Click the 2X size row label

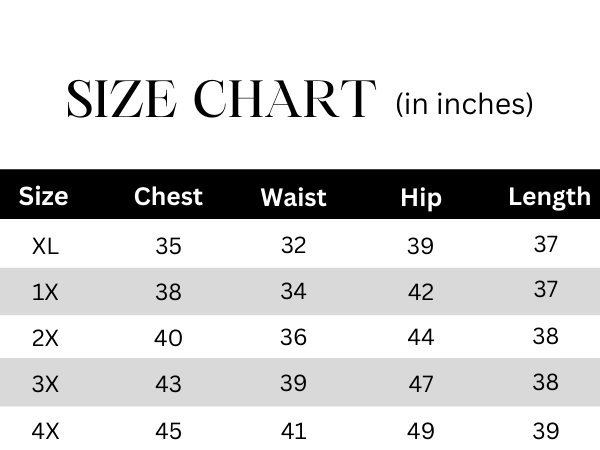coord(46,338)
